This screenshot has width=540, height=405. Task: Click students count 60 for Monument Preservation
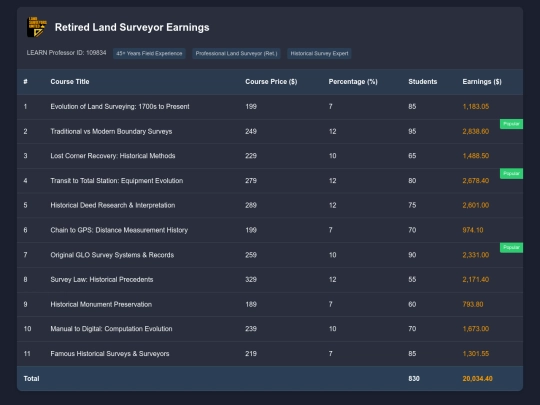click(x=412, y=304)
